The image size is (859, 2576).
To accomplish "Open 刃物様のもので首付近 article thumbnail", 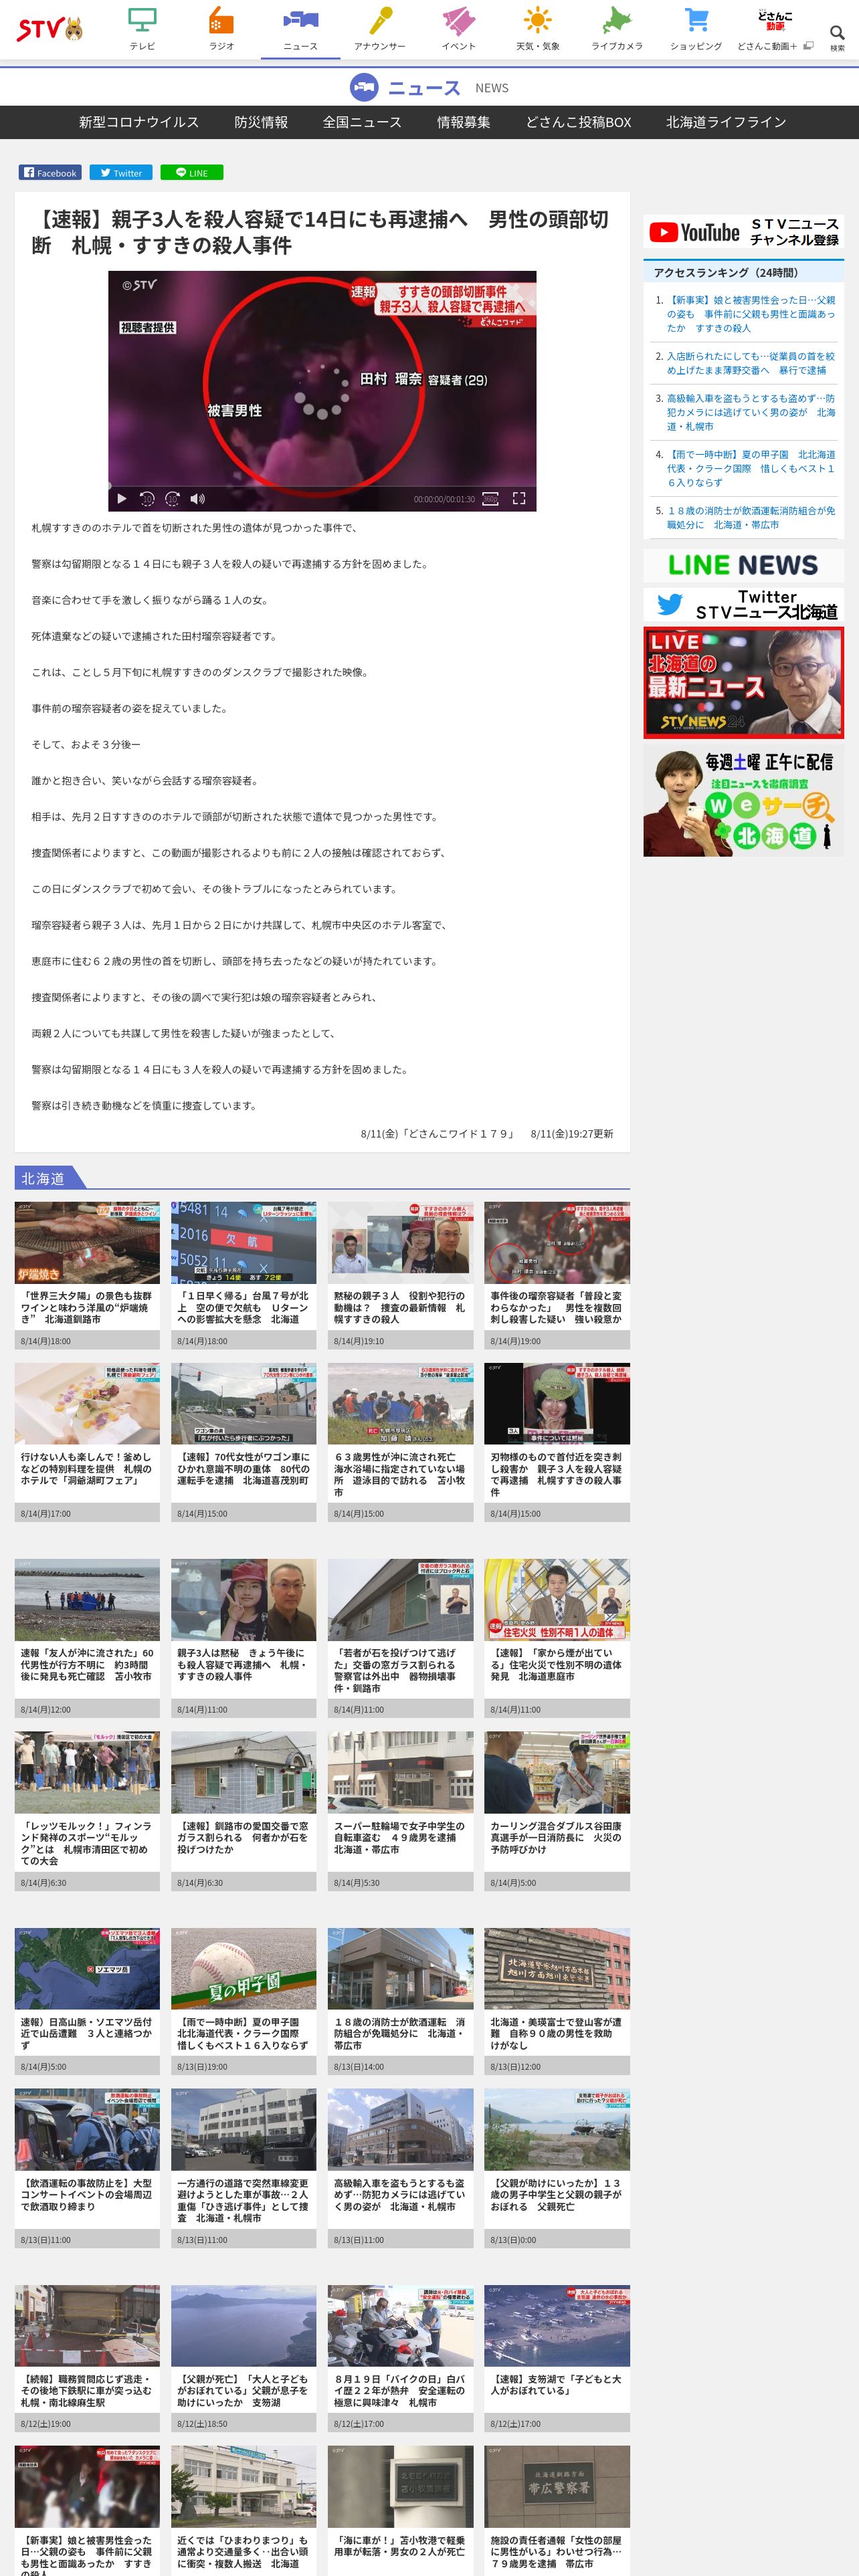I will tap(557, 1403).
